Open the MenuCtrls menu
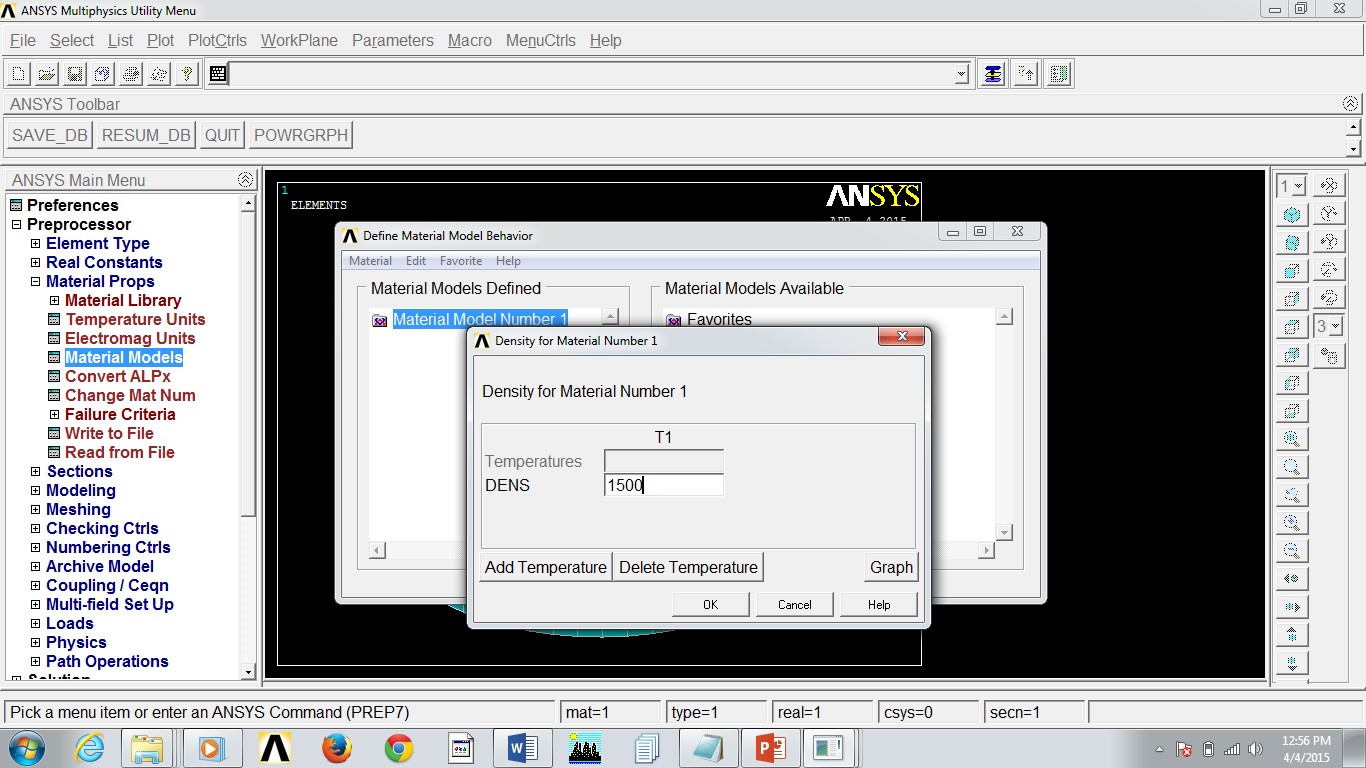1366x768 pixels. tap(541, 41)
